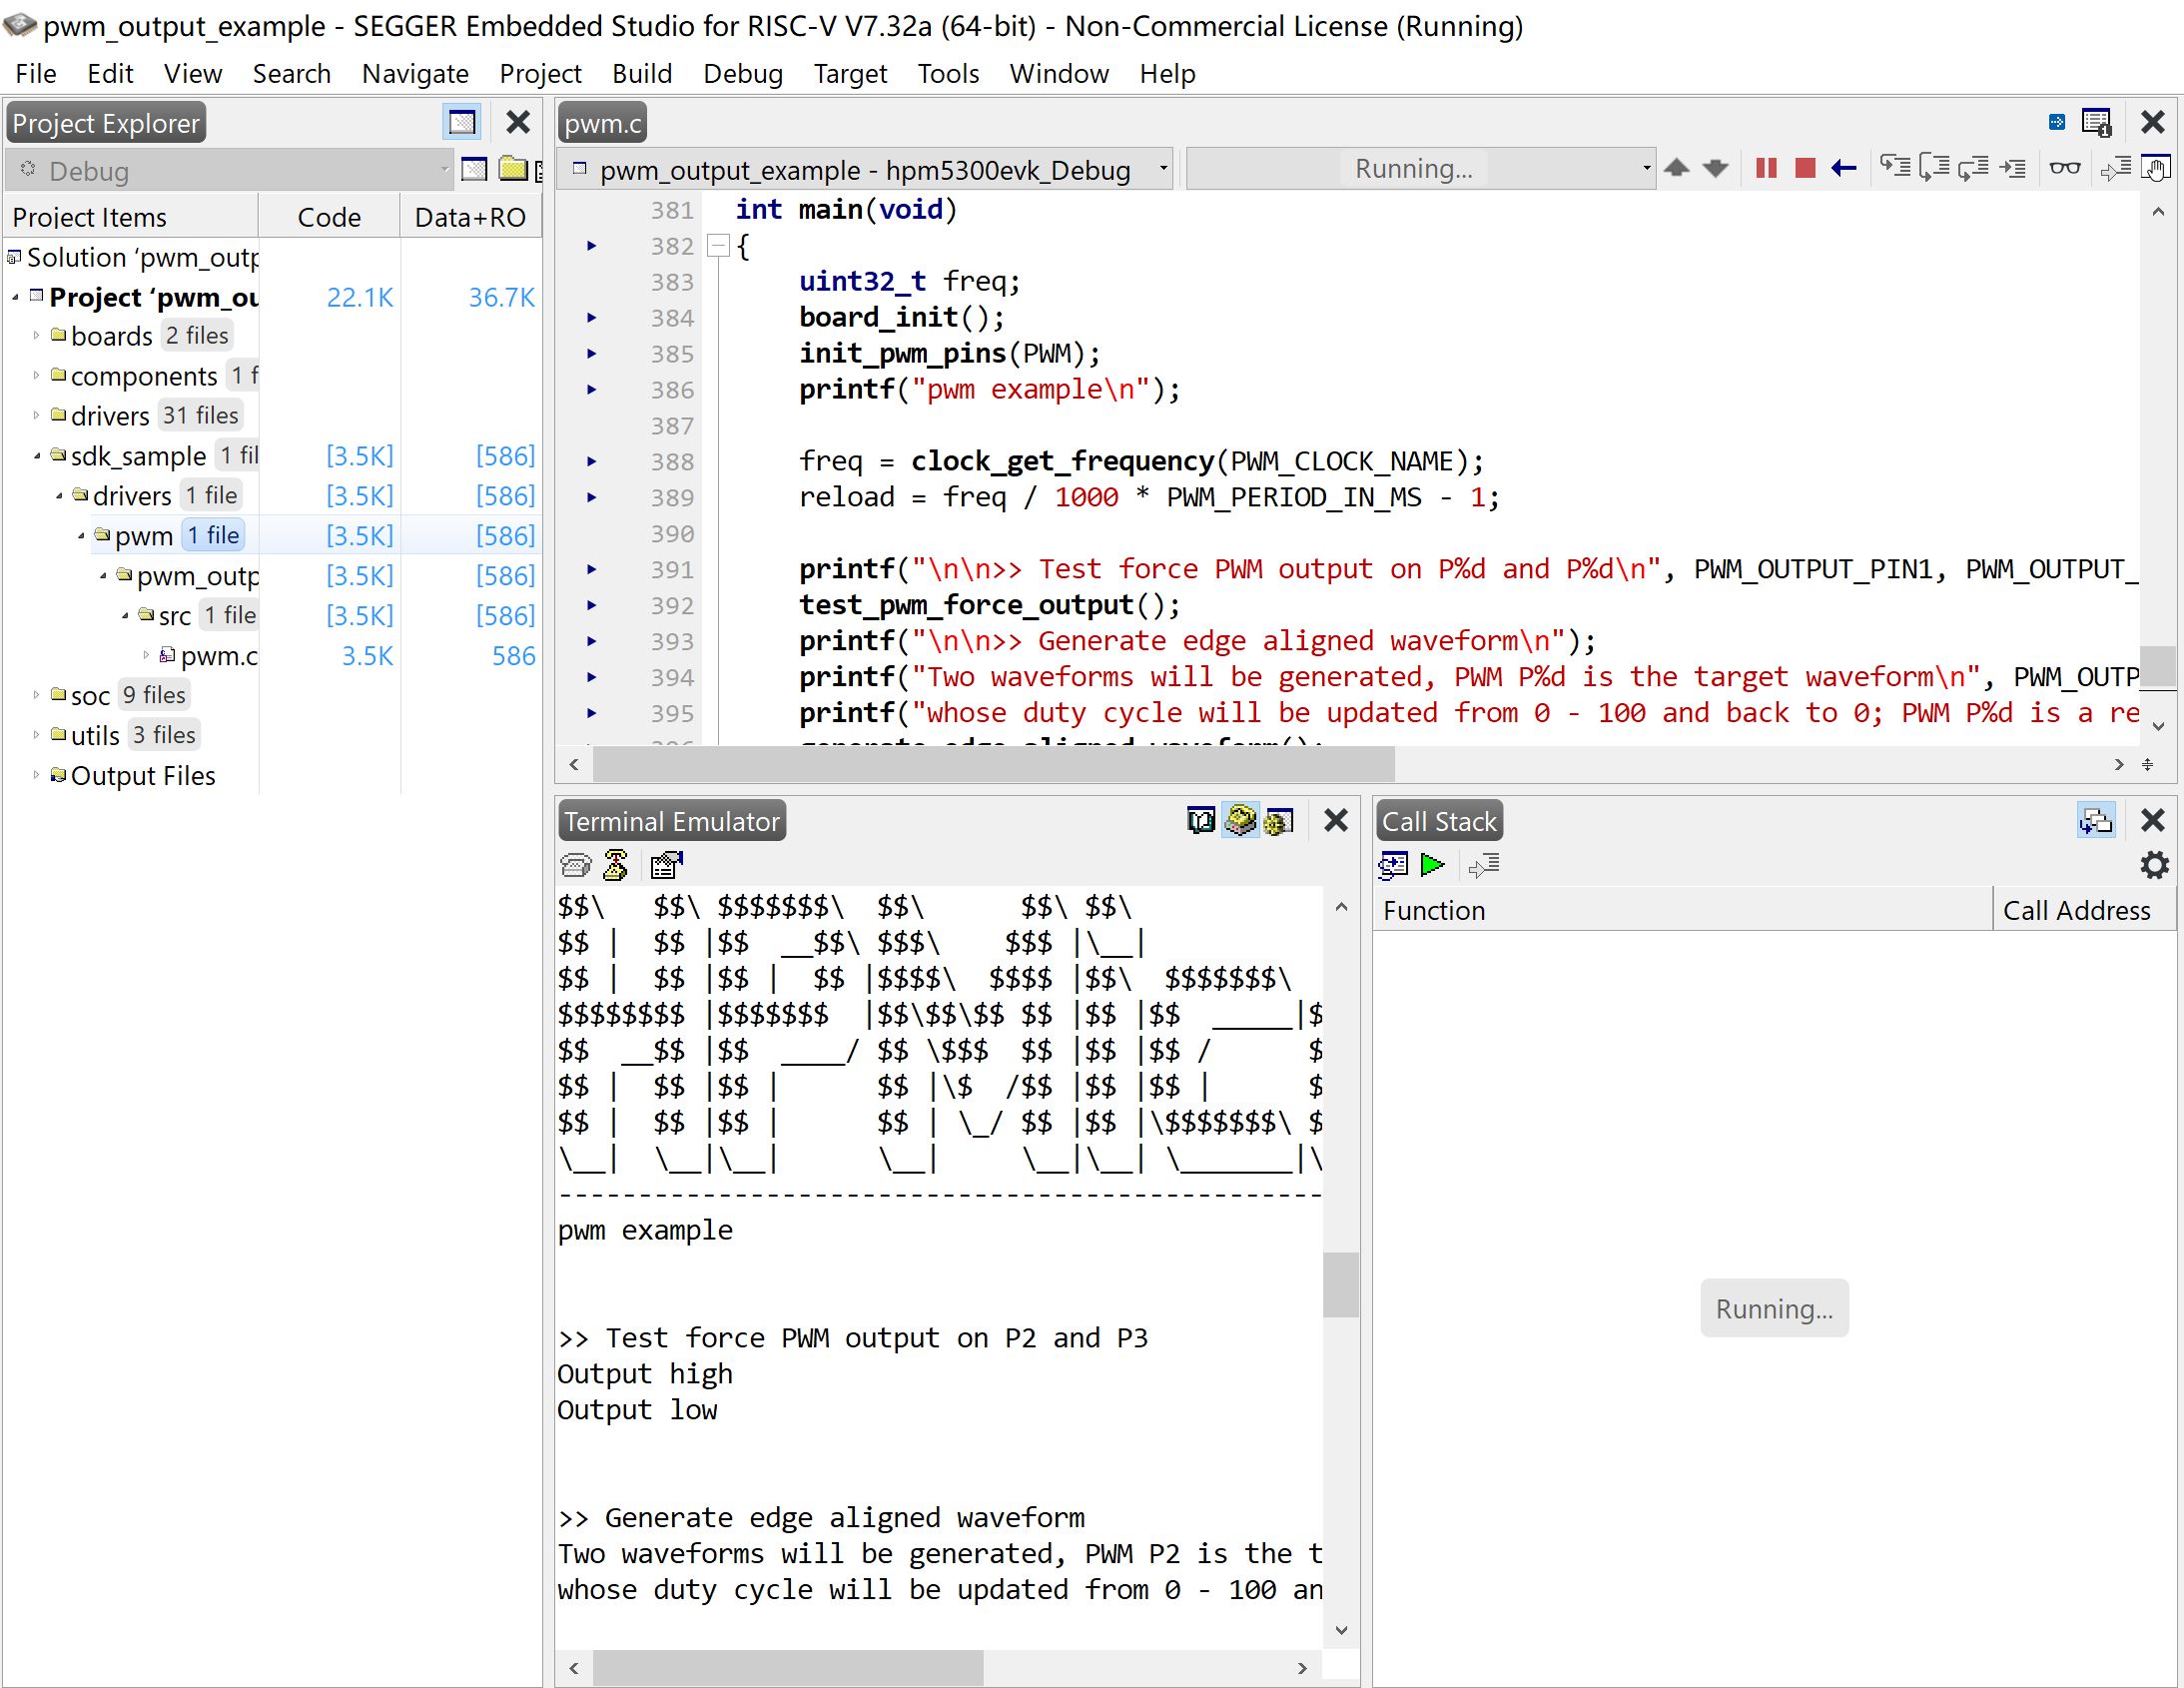Click the clear terminal document icon

(x=665, y=864)
